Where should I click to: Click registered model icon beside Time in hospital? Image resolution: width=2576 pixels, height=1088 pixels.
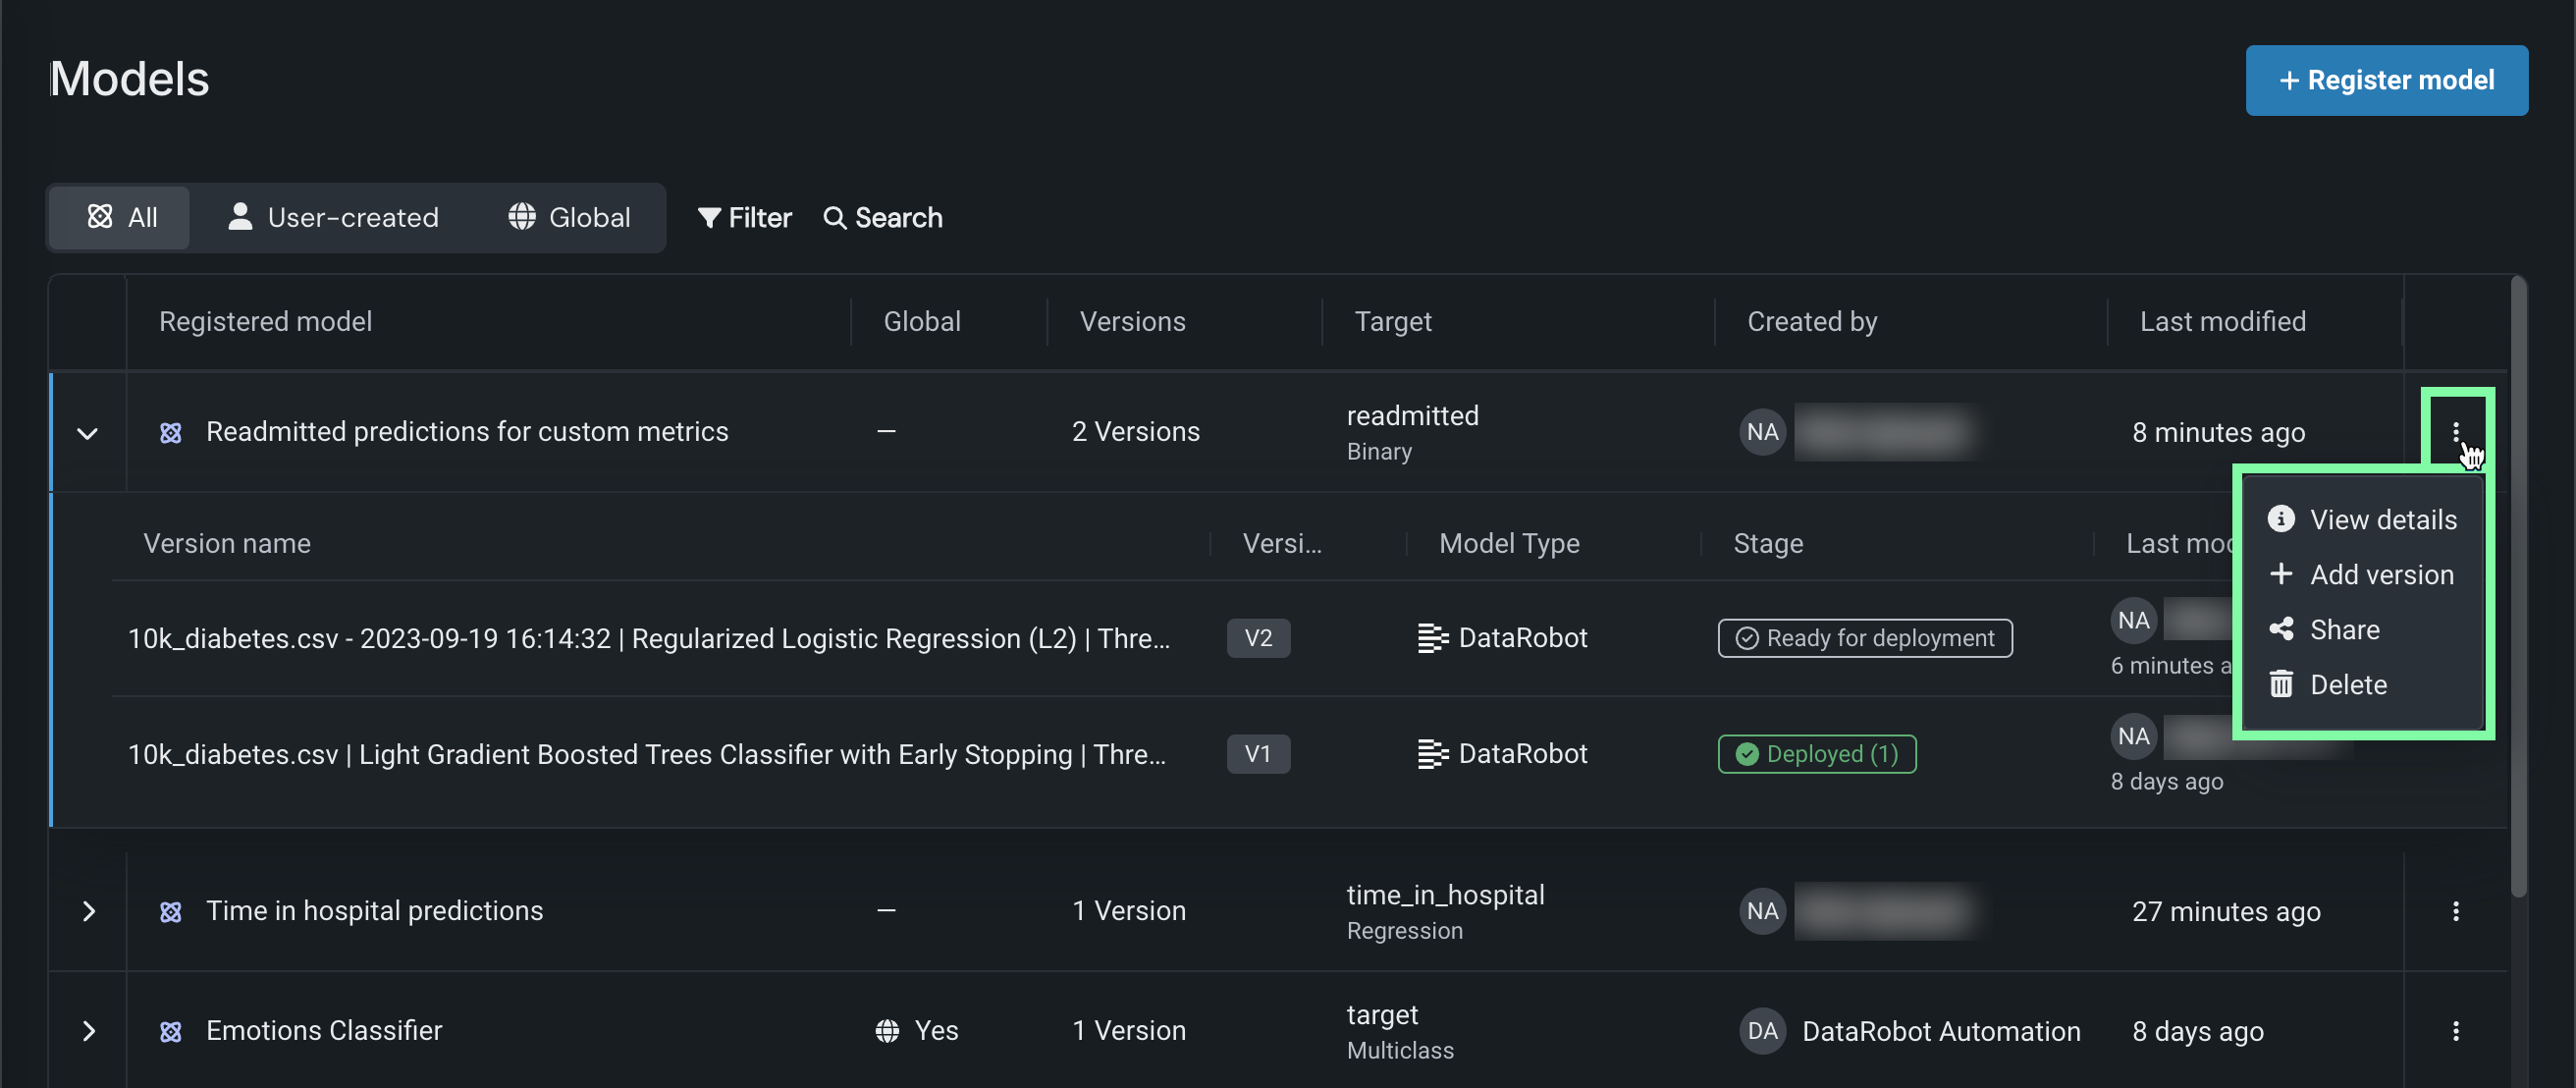click(171, 911)
